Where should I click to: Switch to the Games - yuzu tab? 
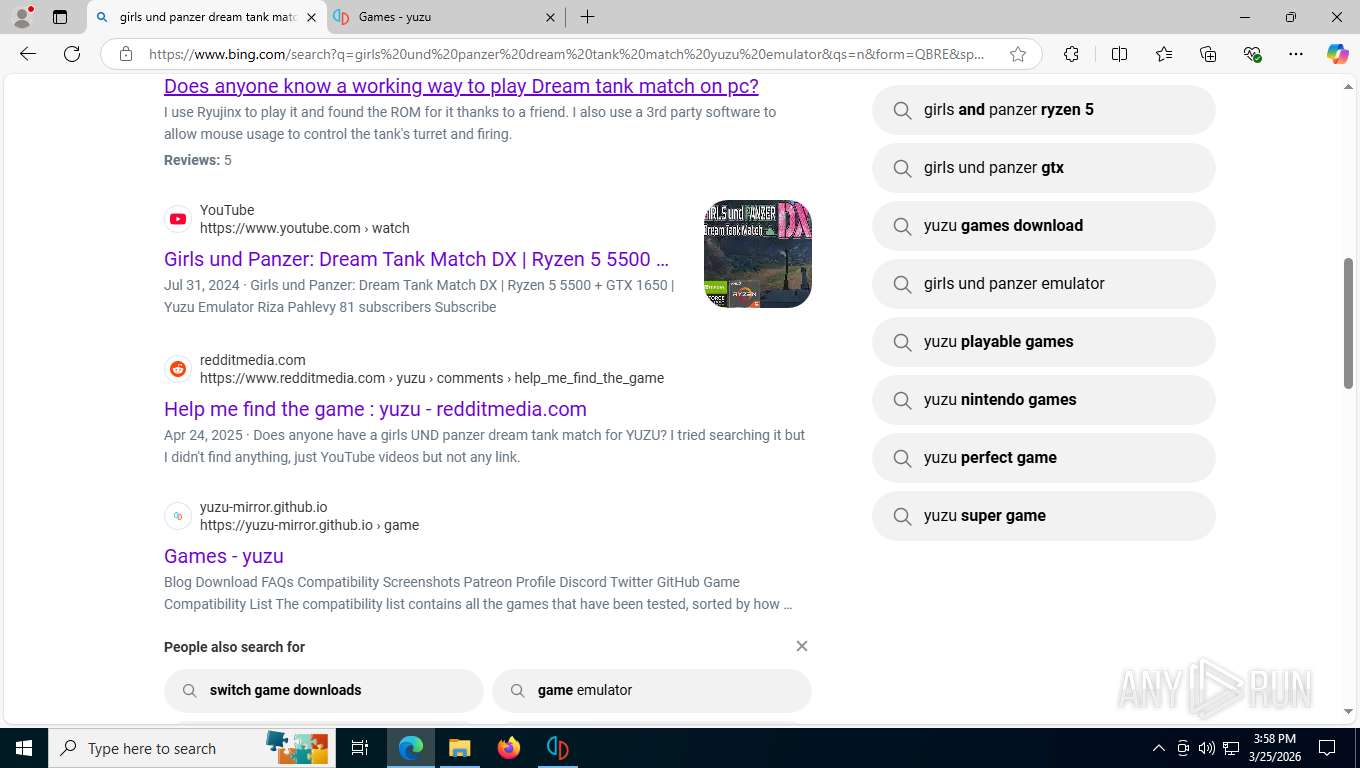445,17
